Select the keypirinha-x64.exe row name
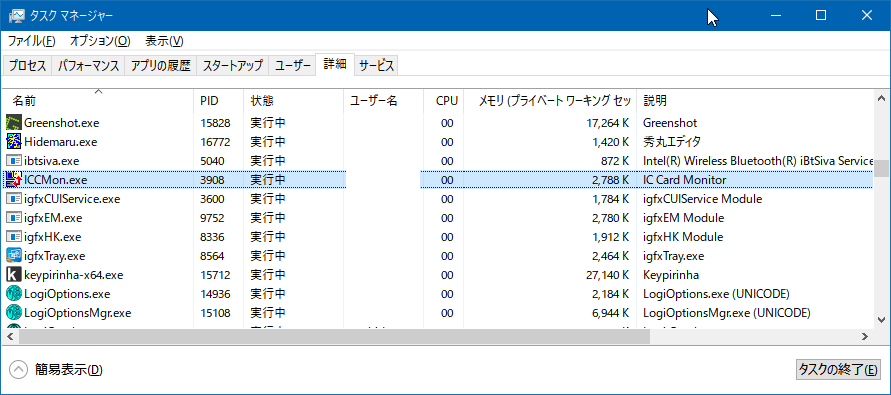 pyautogui.click(x=73, y=275)
